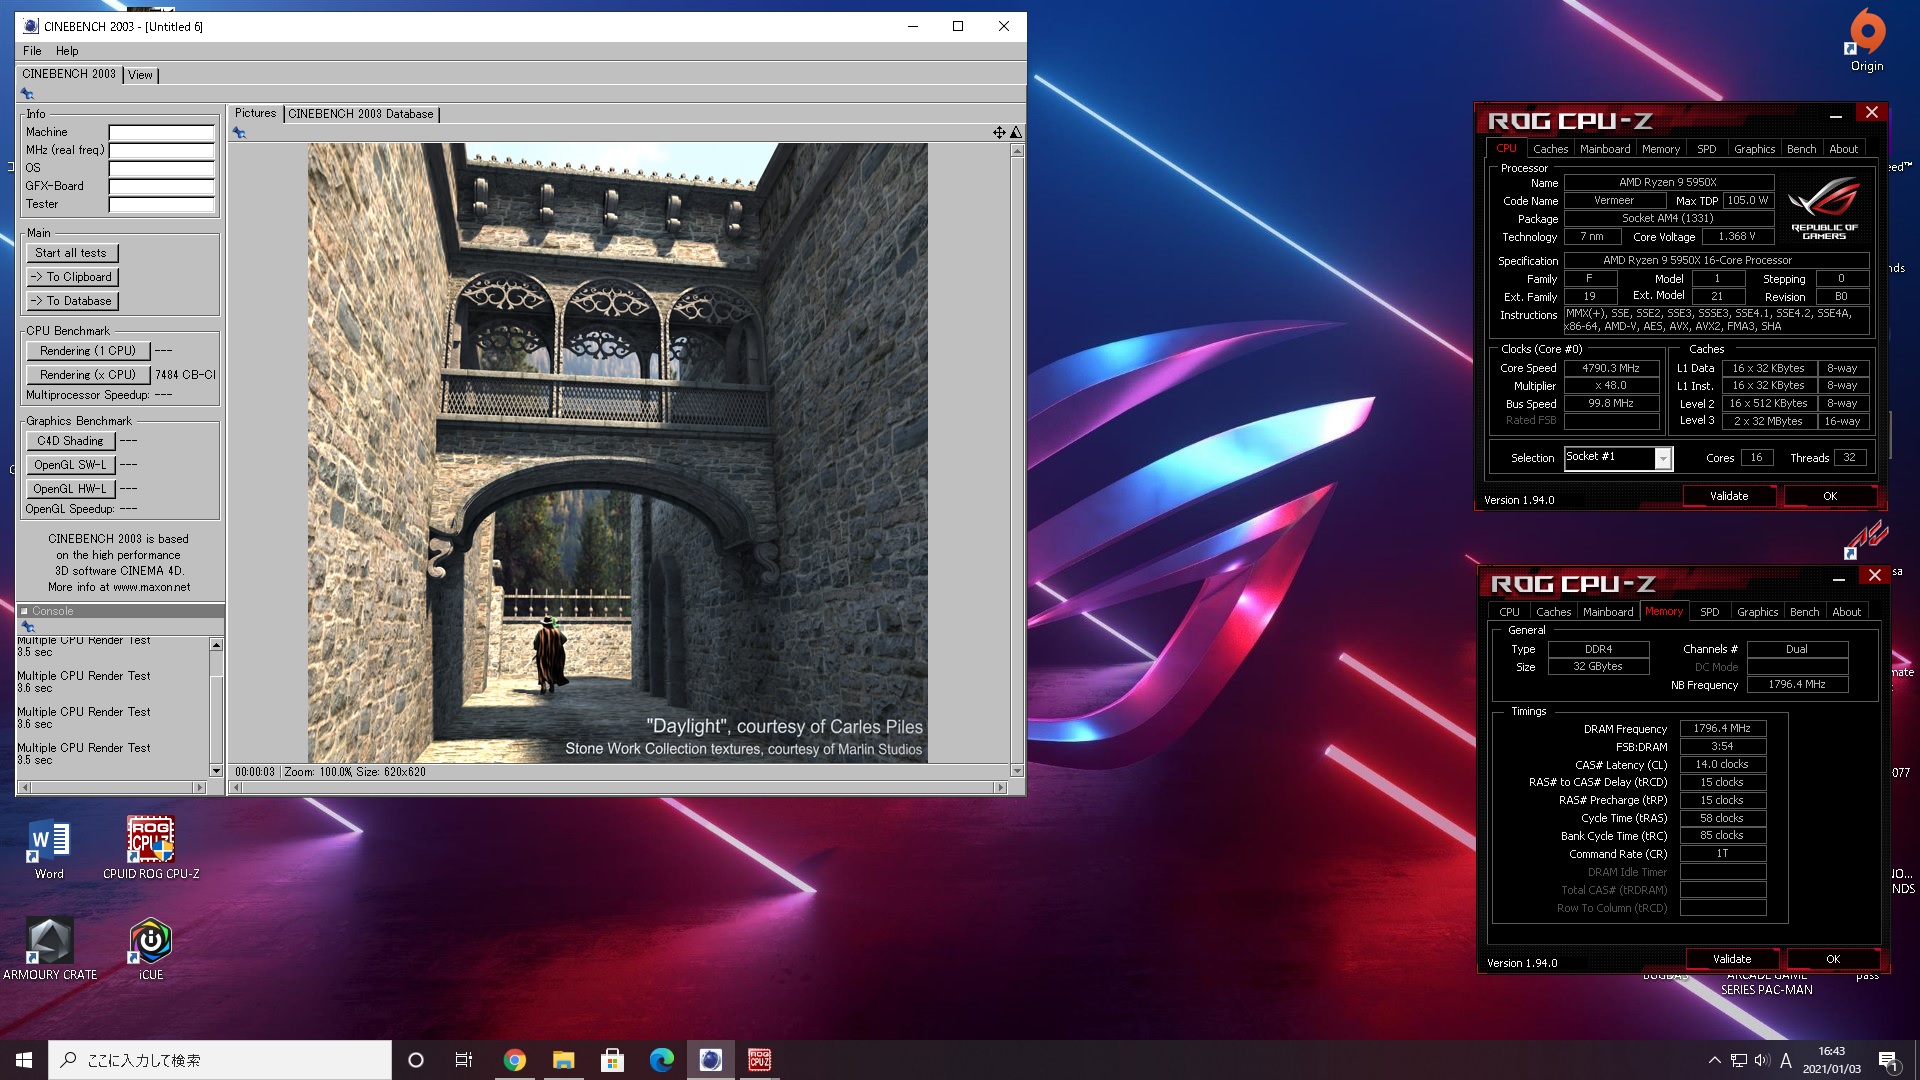The width and height of the screenshot is (1920, 1080).
Task: Open the Word desktop shortcut
Action: pyautogui.click(x=48, y=848)
